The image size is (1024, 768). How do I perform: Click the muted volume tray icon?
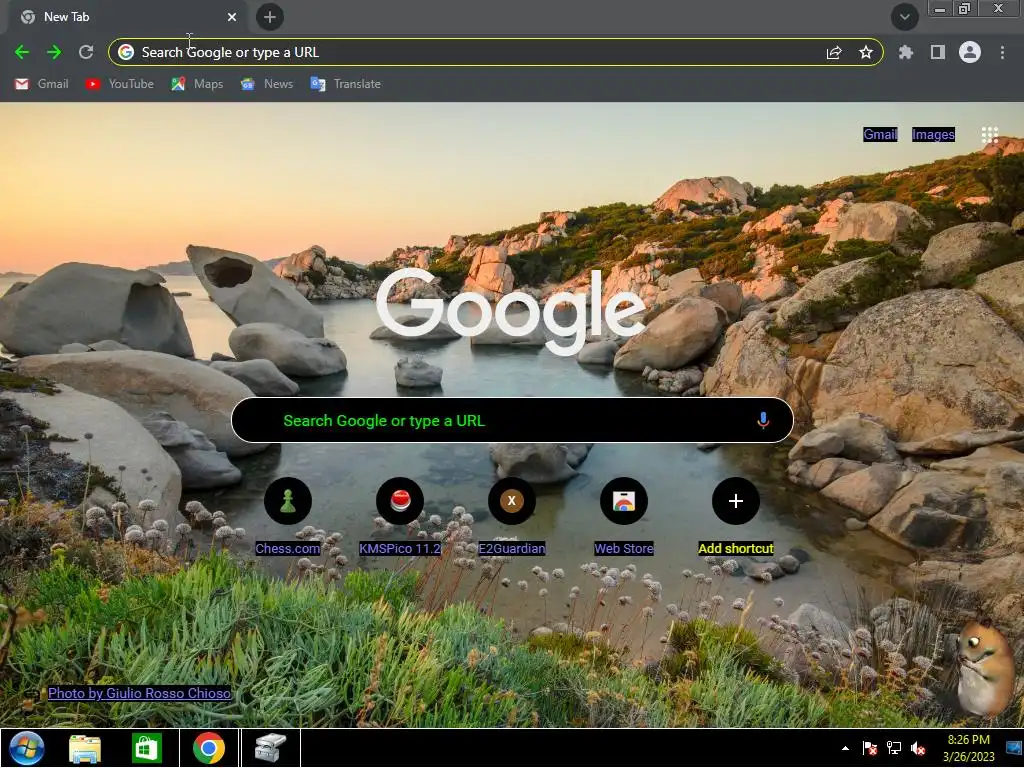point(918,748)
